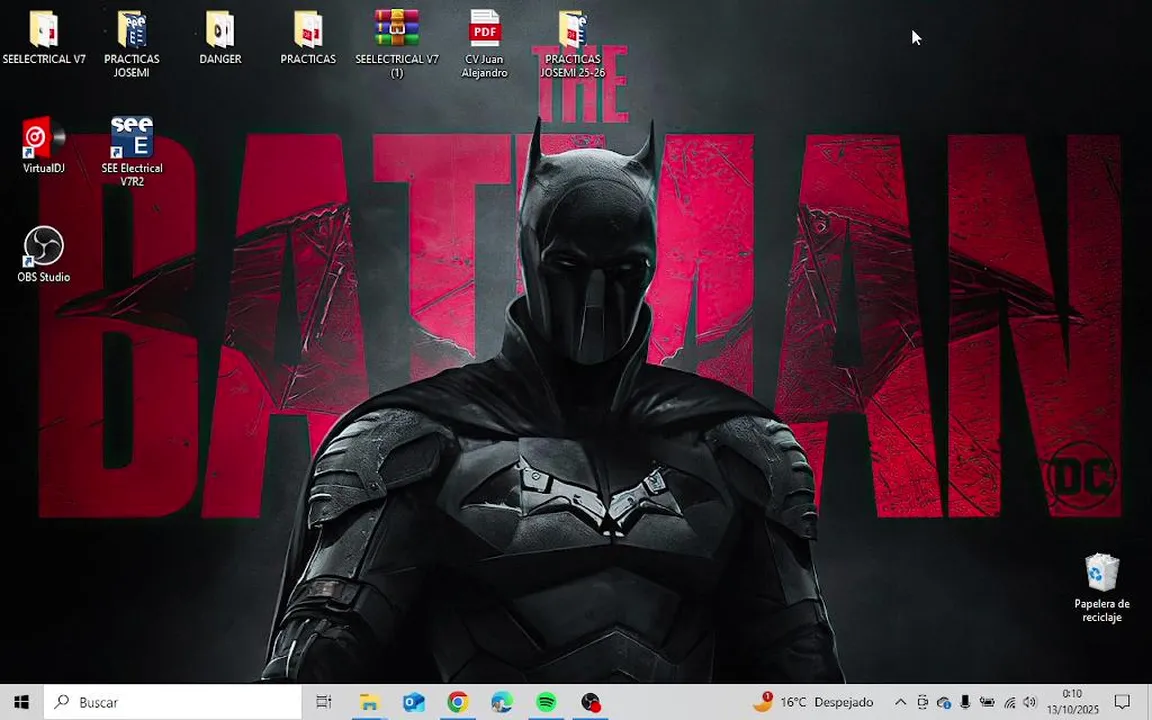Open the OneDrive cloud tray icon
1152x720 pixels.
(x=944, y=702)
